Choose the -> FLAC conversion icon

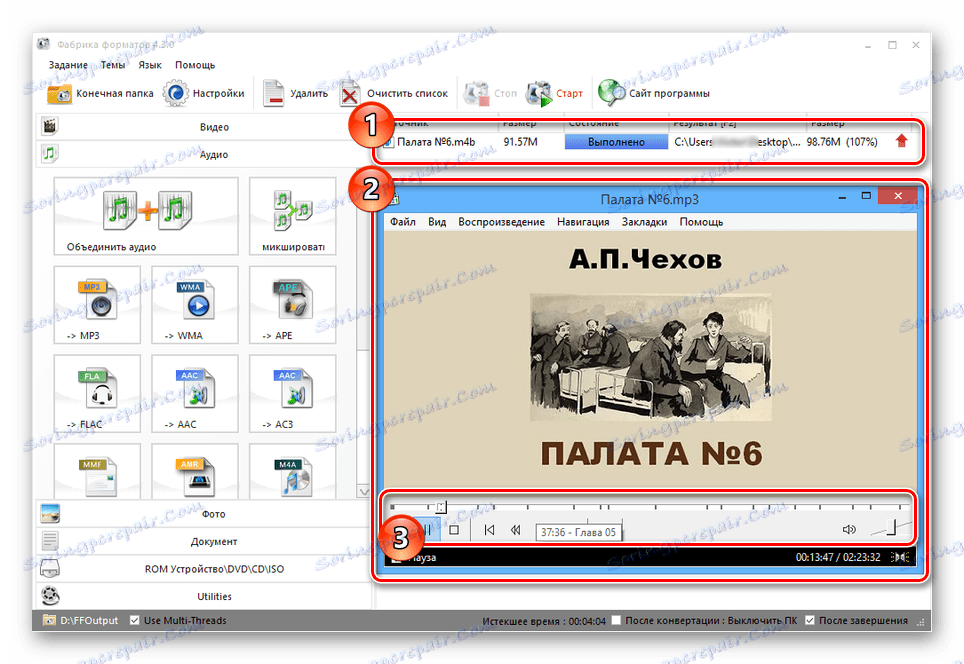coord(97,393)
